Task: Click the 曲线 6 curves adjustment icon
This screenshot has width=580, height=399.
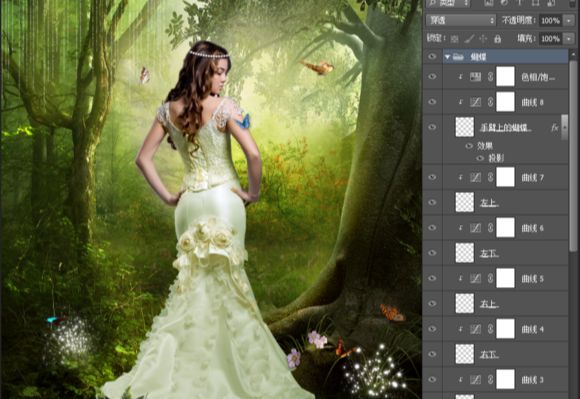Action: 475,228
